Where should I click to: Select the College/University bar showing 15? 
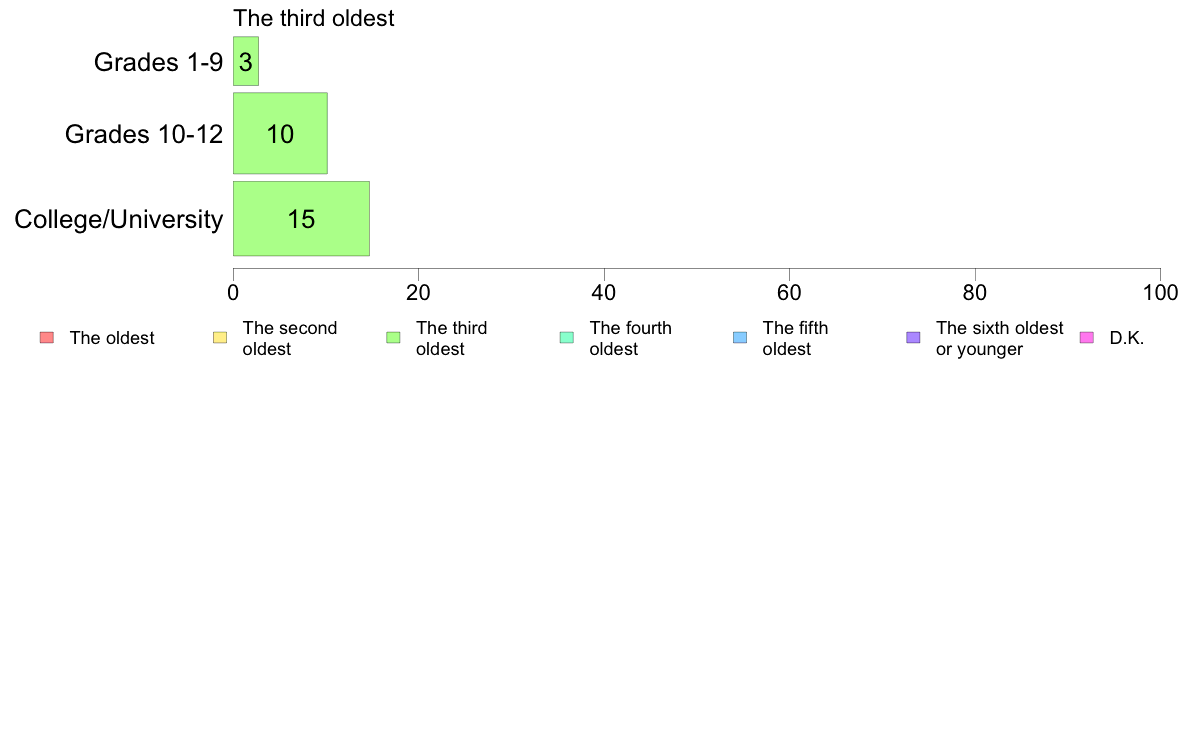point(302,219)
